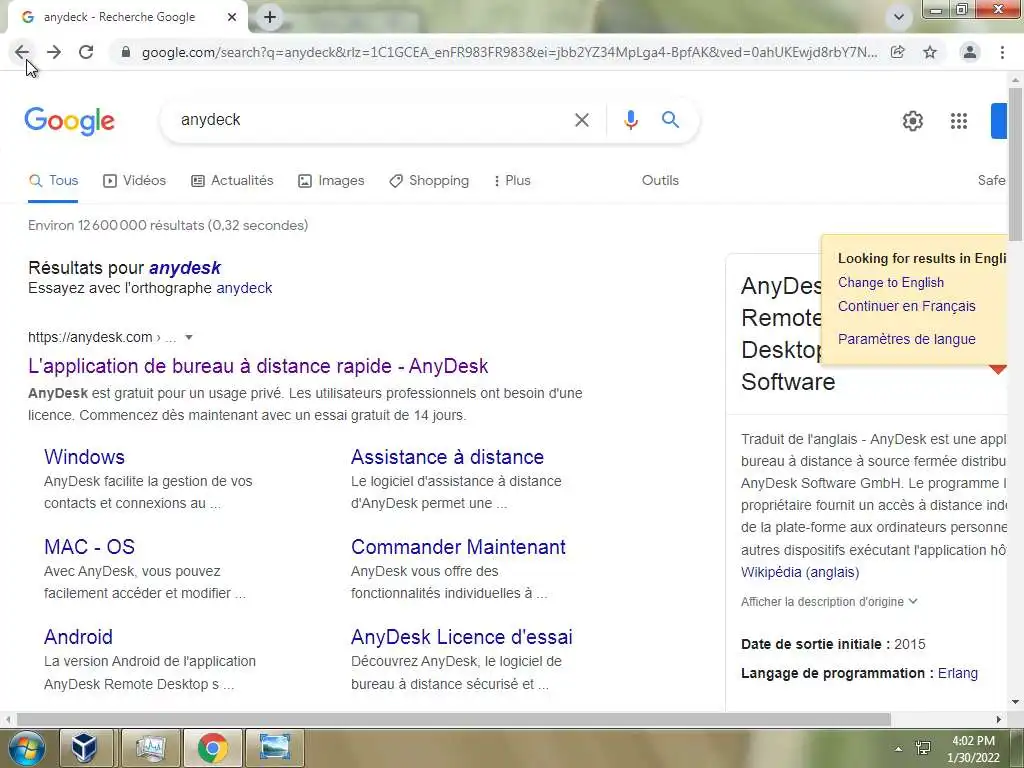Open the Wikipédia (anglais) link
1024x768 pixels.
(800, 573)
